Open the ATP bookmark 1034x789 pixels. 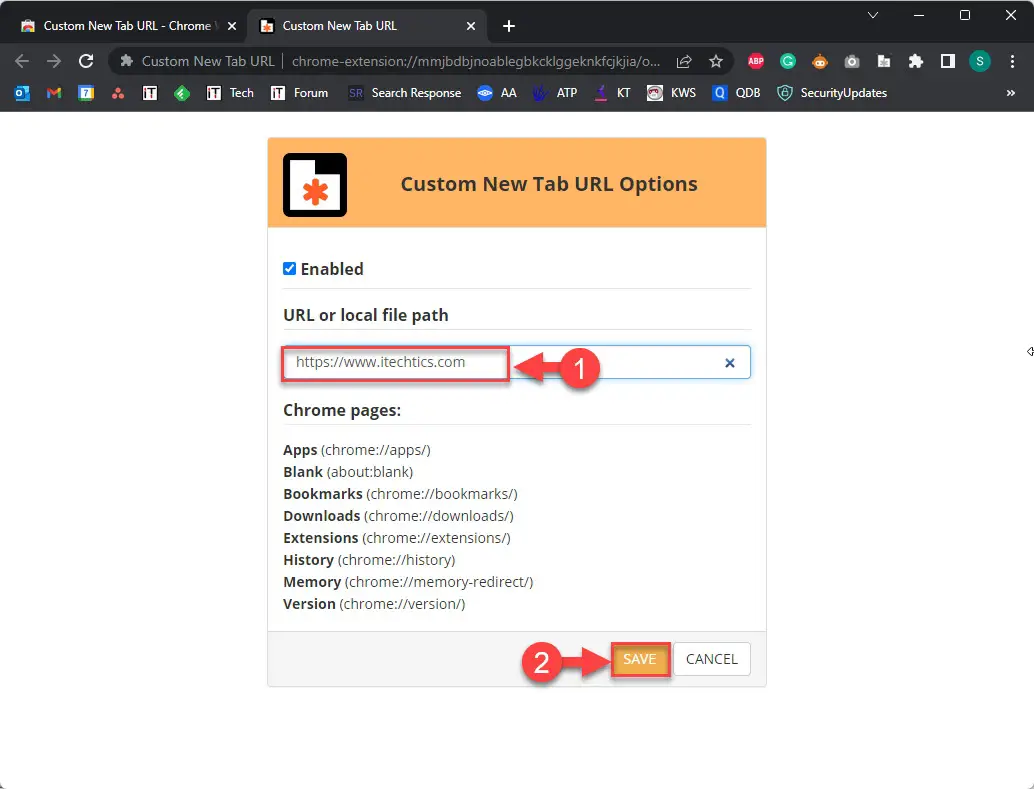coord(555,93)
